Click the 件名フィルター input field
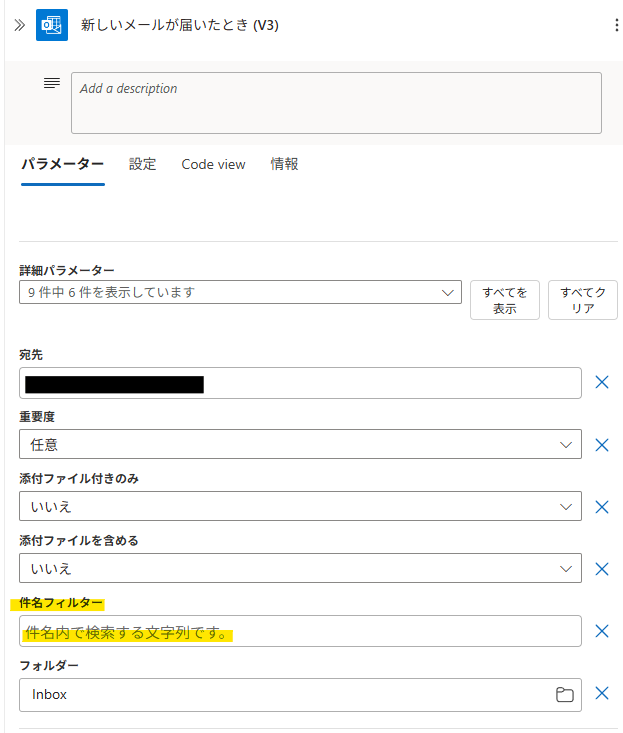This screenshot has width=623, height=733. click(x=300, y=631)
